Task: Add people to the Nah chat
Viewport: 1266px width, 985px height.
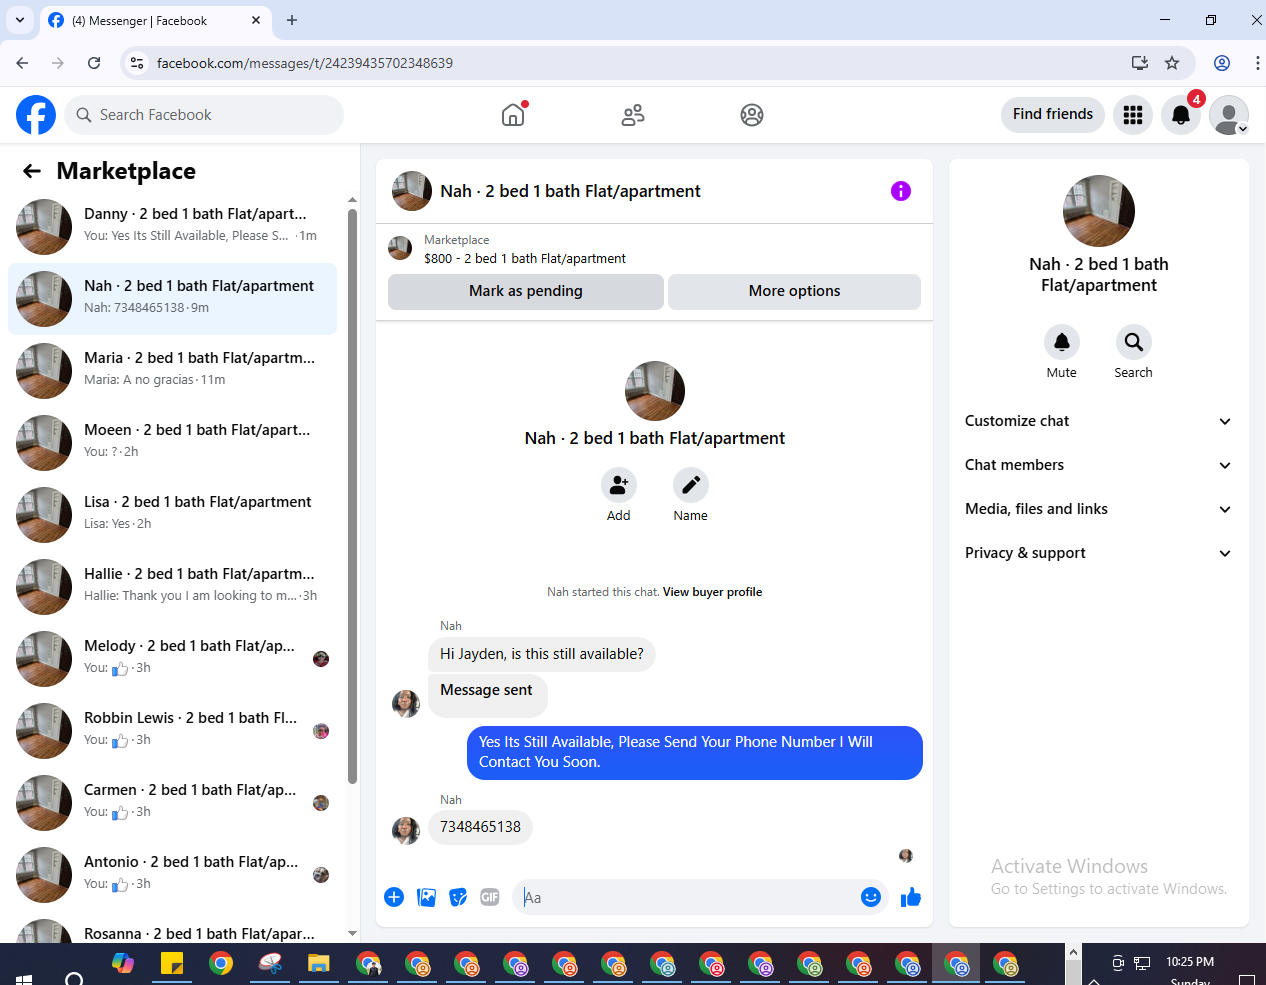Action: pyautogui.click(x=619, y=485)
